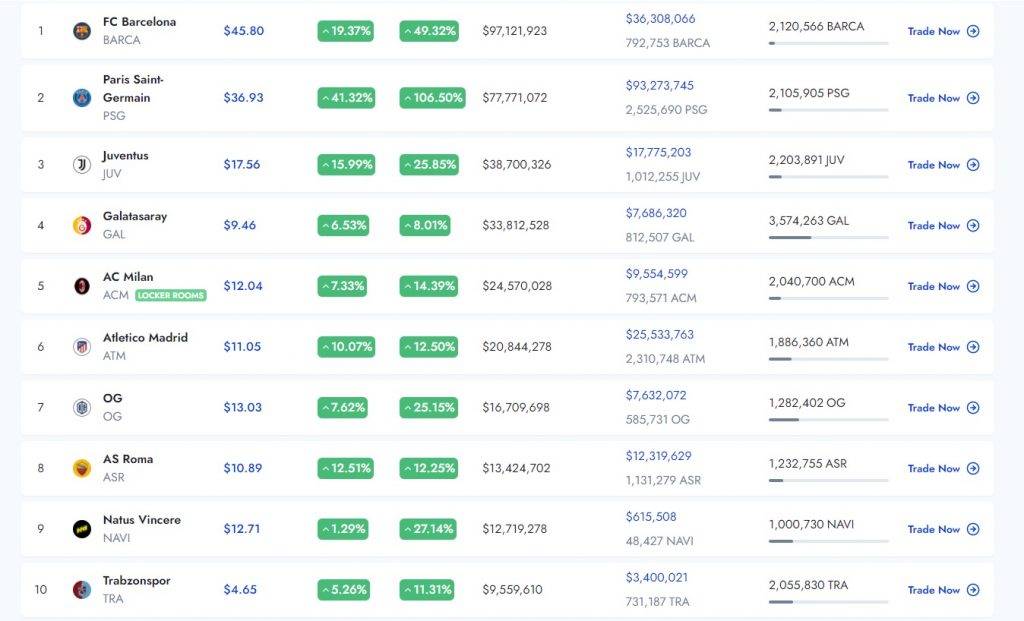Click the AC Milan club logo
Viewport: 1024px width, 621px height.
(82, 286)
